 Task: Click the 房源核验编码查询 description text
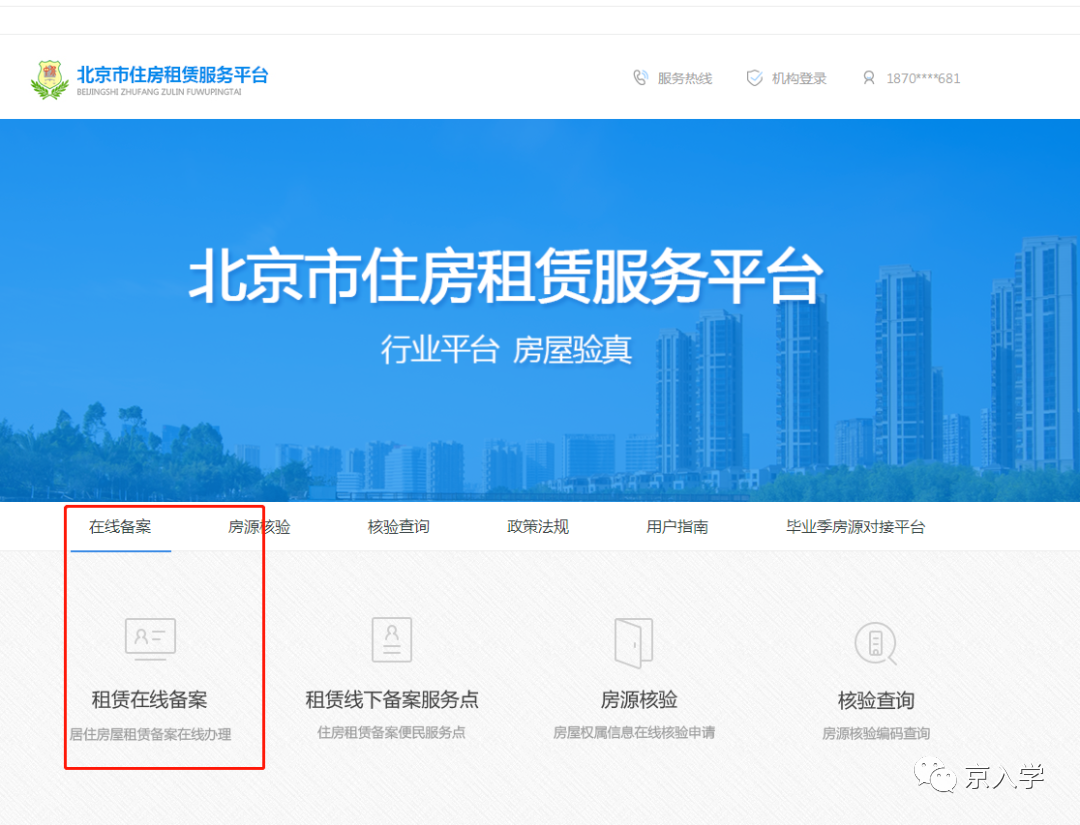tap(876, 733)
